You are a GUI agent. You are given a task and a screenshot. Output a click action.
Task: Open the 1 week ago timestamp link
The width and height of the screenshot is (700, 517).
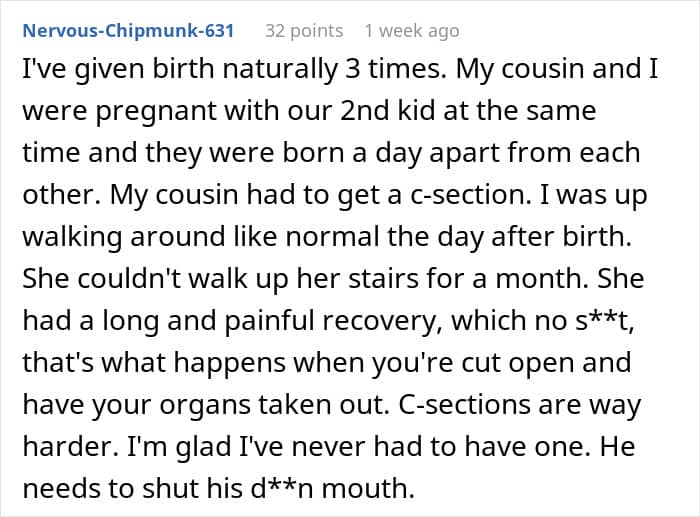[412, 31]
